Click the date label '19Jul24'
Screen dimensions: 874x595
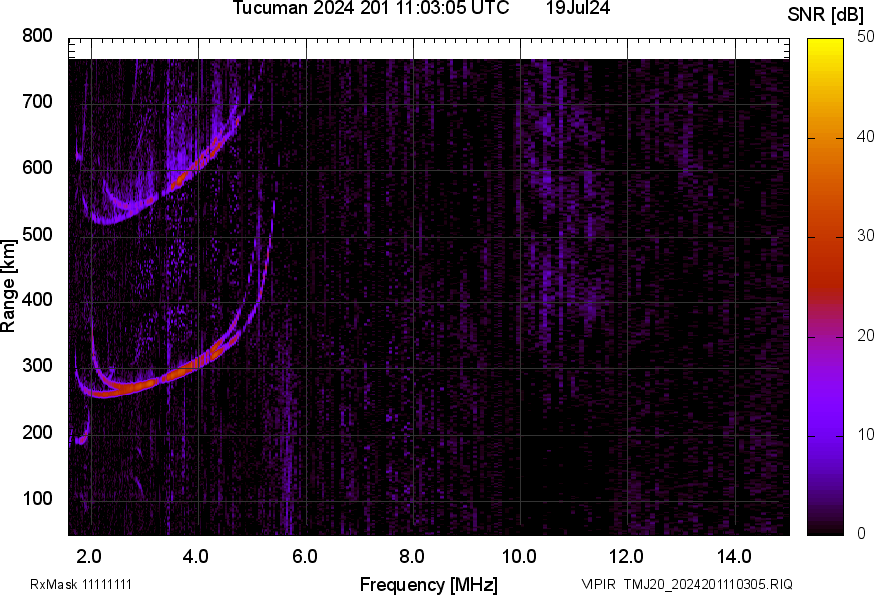[578, 8]
